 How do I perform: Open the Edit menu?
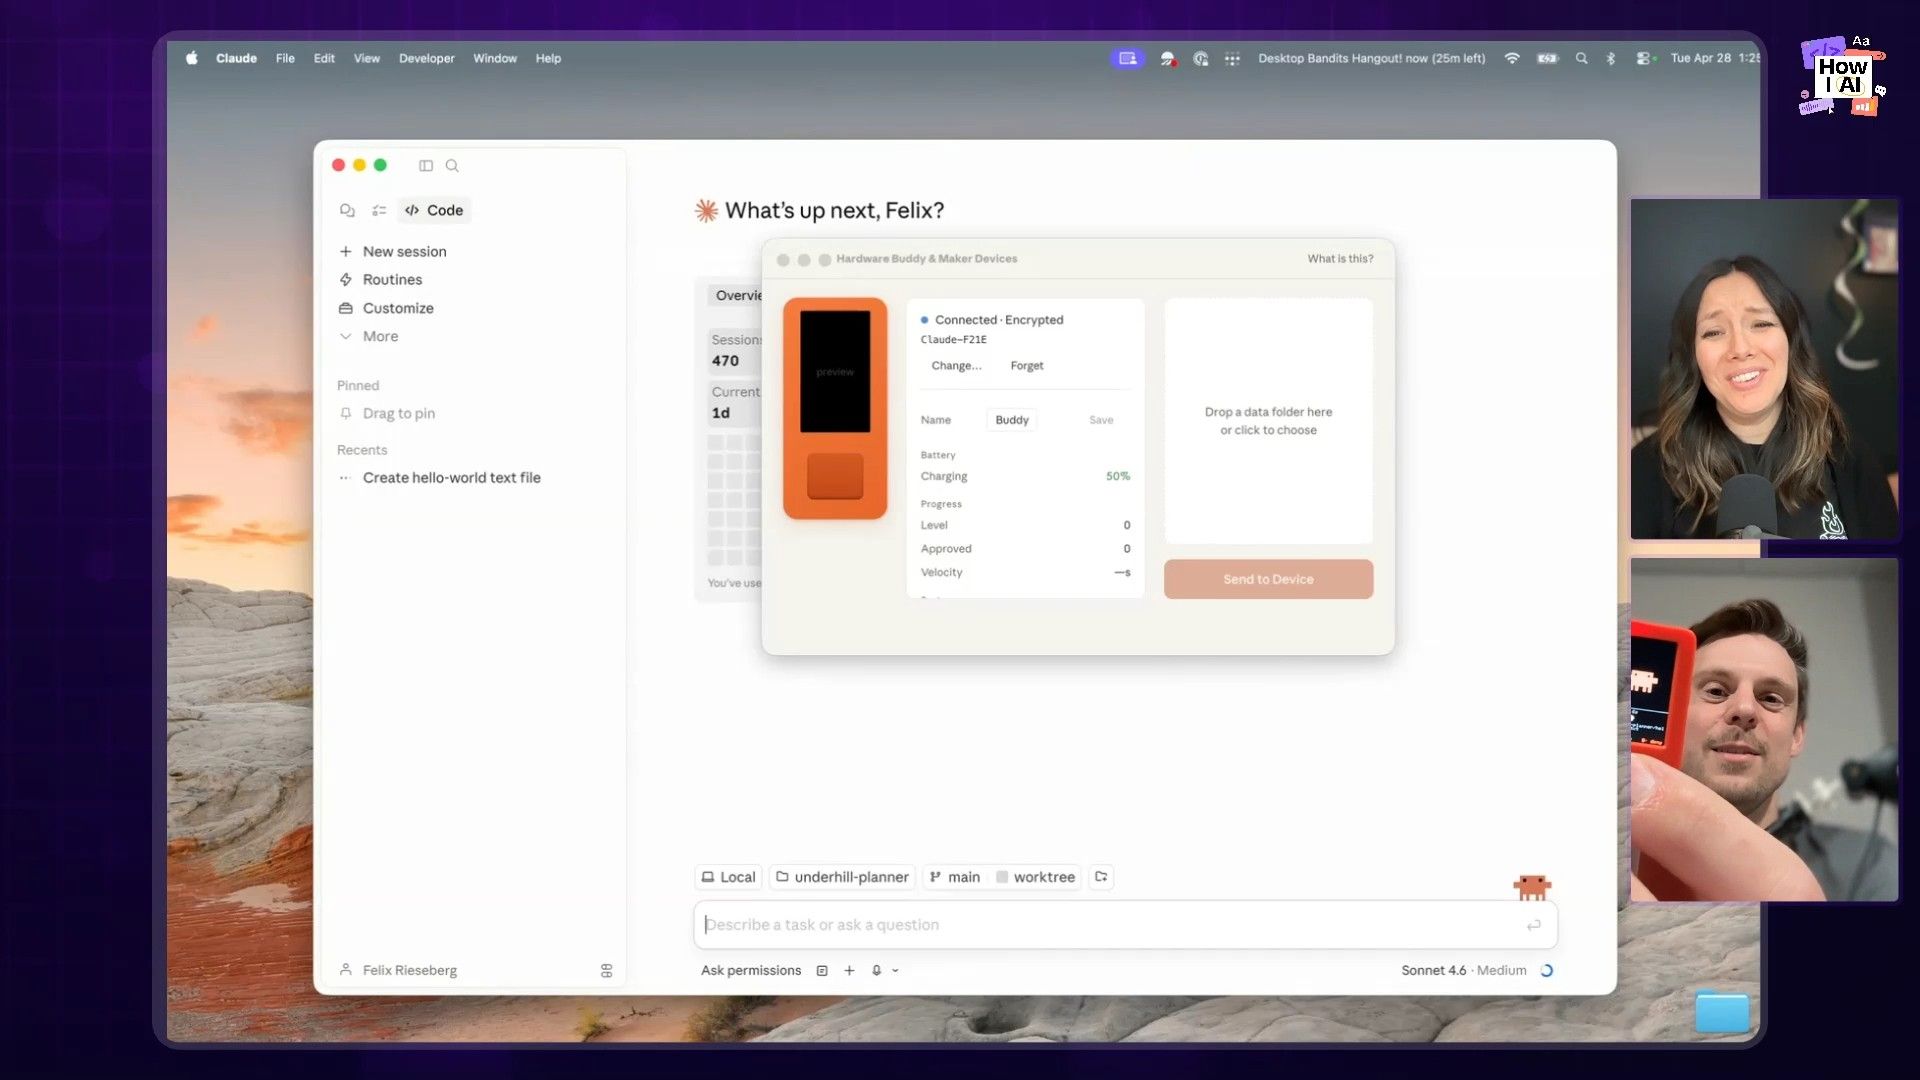coord(324,58)
